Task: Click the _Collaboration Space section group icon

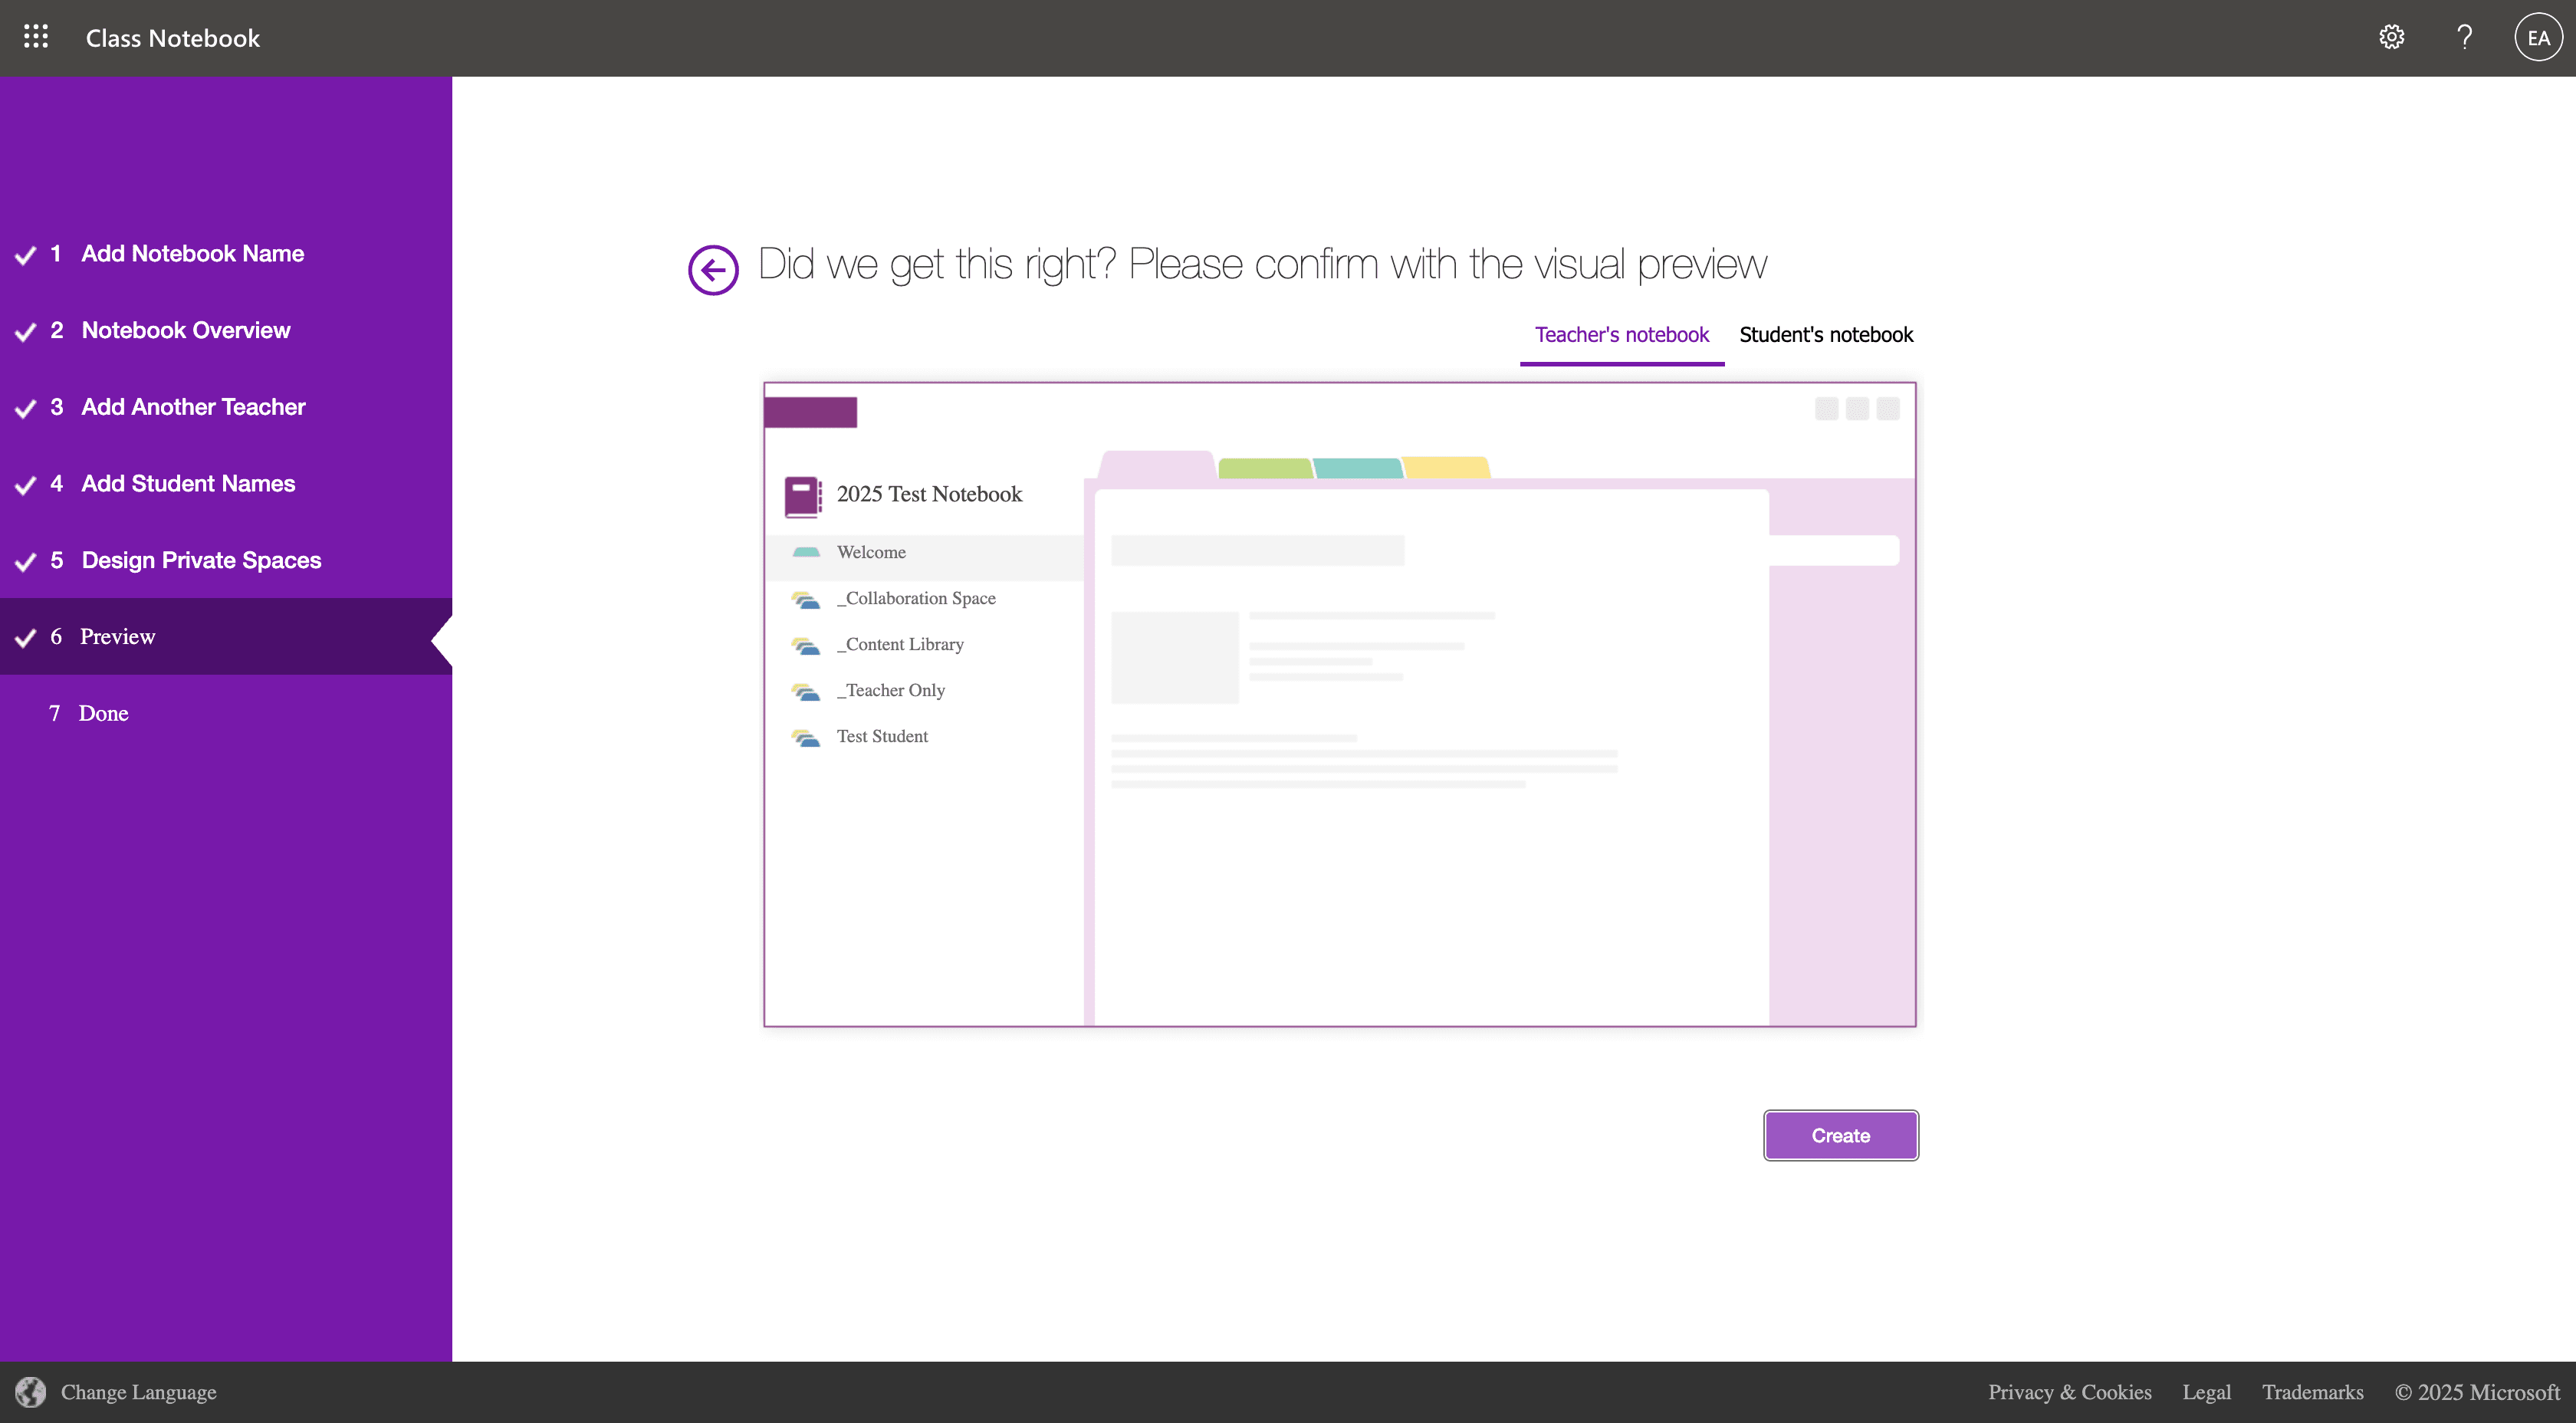Action: [806, 599]
